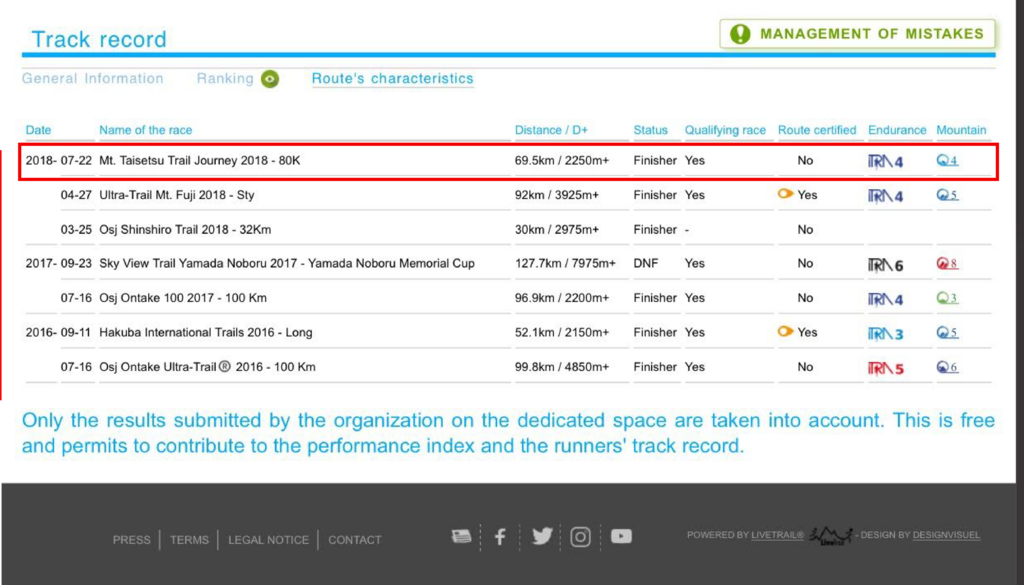This screenshot has width=1024, height=585.
Task: Click the Date column header
Action: (x=38, y=130)
